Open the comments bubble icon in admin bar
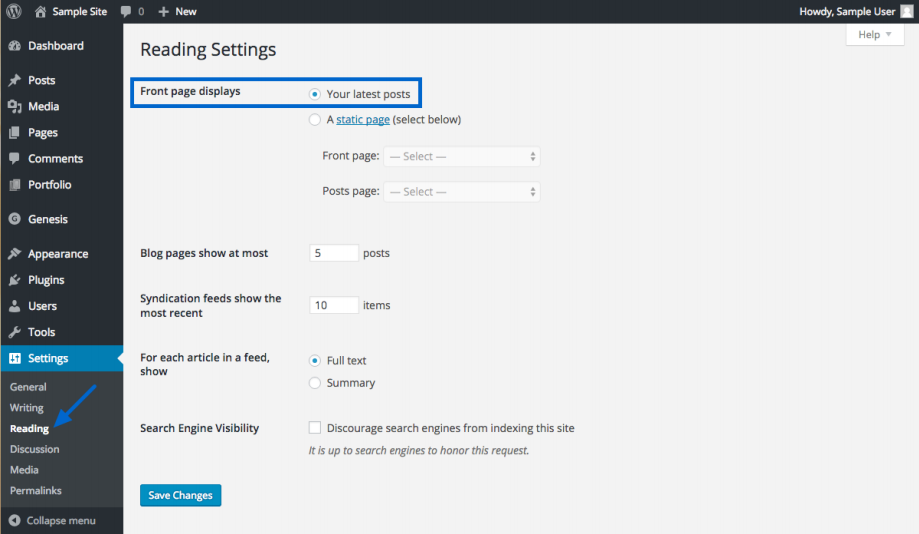Screen dimensions: 919x534 click(125, 11)
